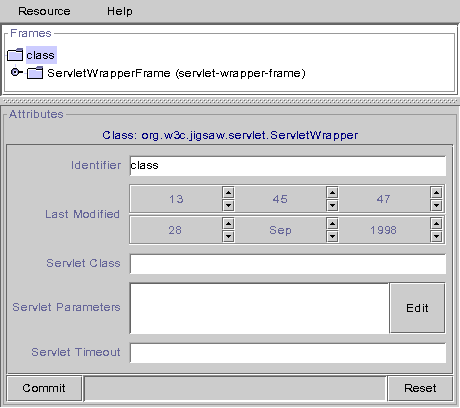Select the class tree item
Screen dimensions: 460x408
pos(41,55)
